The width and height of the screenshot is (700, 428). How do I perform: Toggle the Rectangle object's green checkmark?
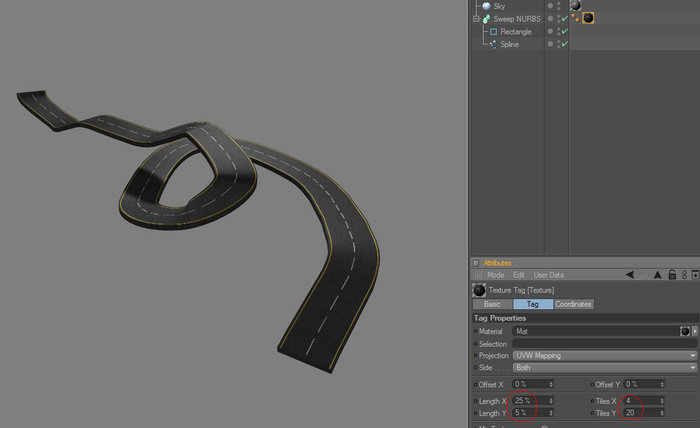(x=565, y=31)
